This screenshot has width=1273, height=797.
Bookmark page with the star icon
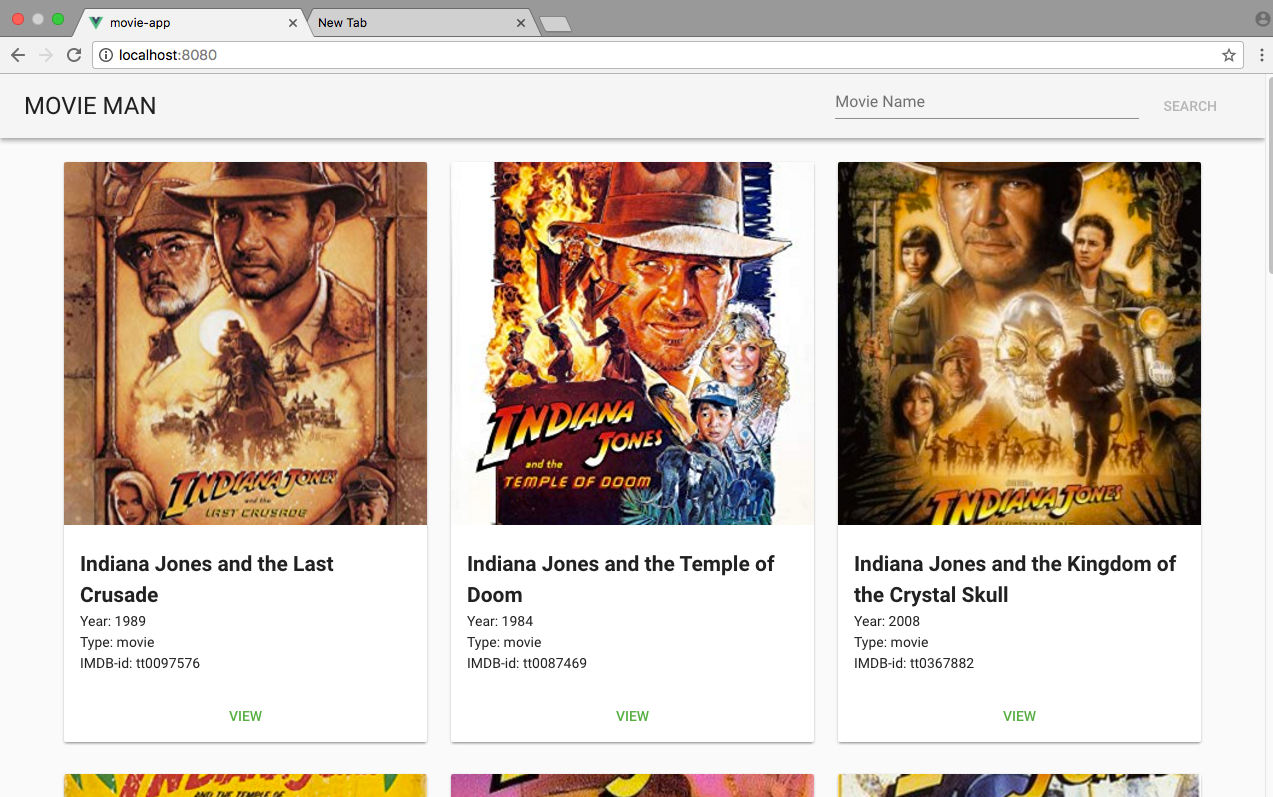click(x=1229, y=55)
